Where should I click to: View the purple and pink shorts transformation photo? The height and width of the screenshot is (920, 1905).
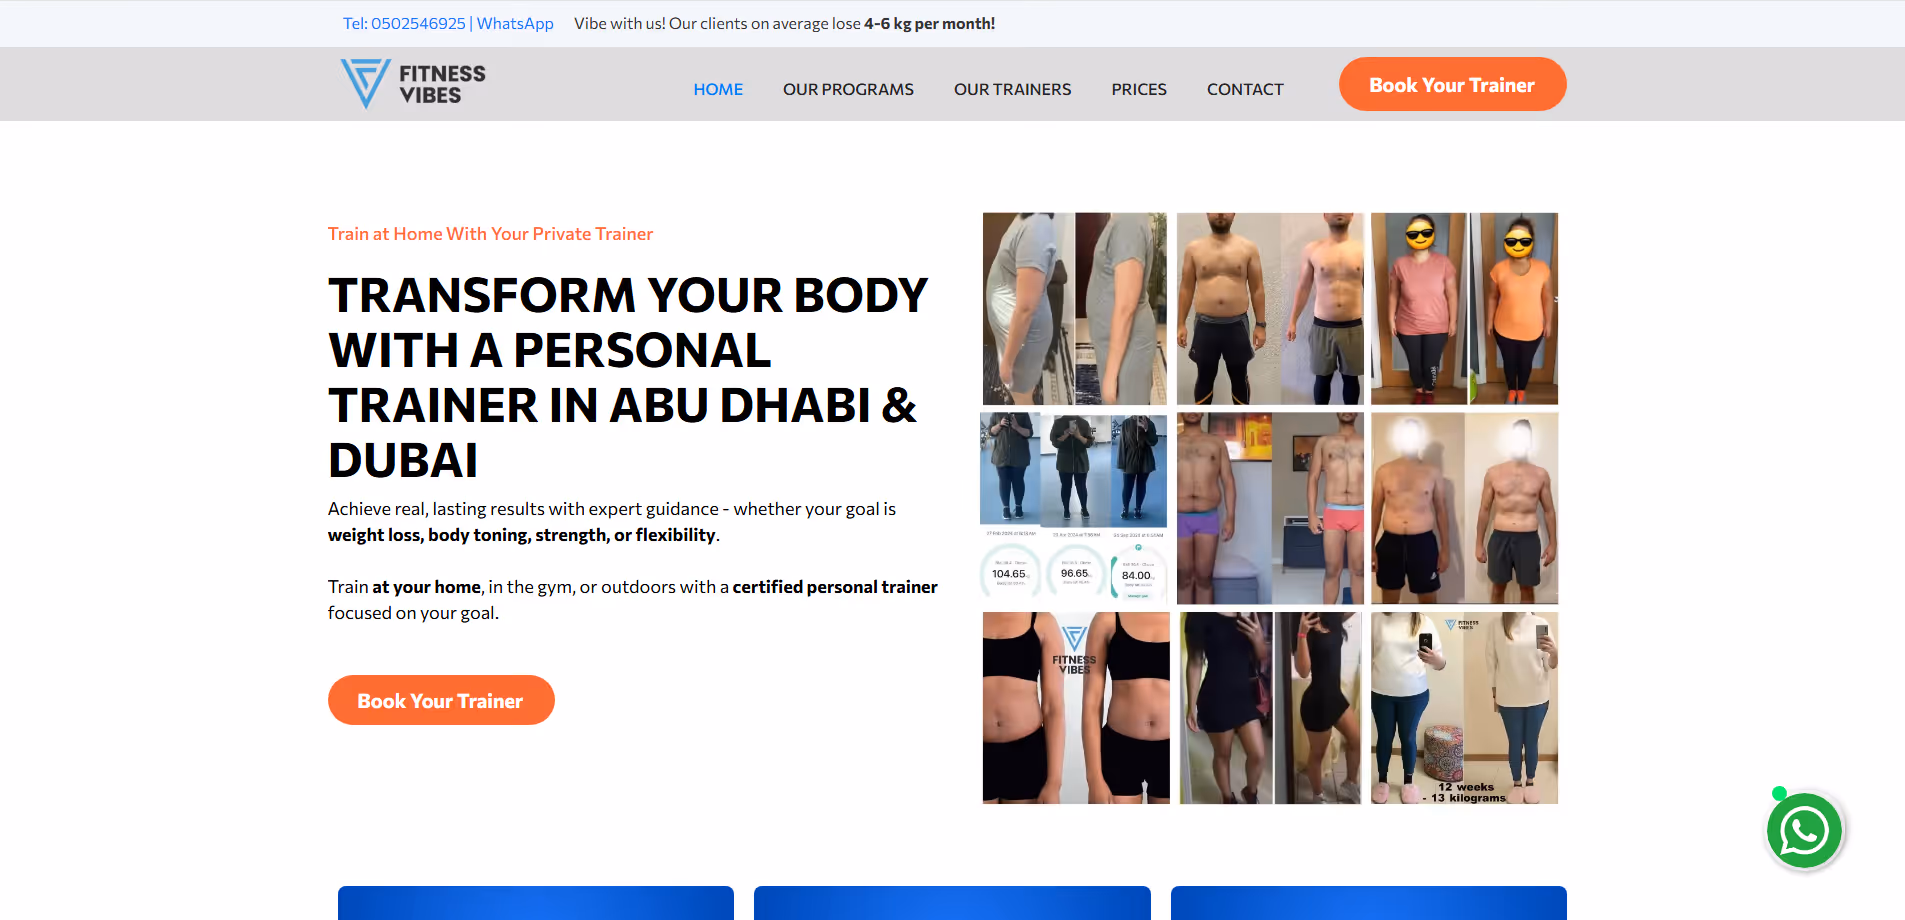tap(1270, 508)
